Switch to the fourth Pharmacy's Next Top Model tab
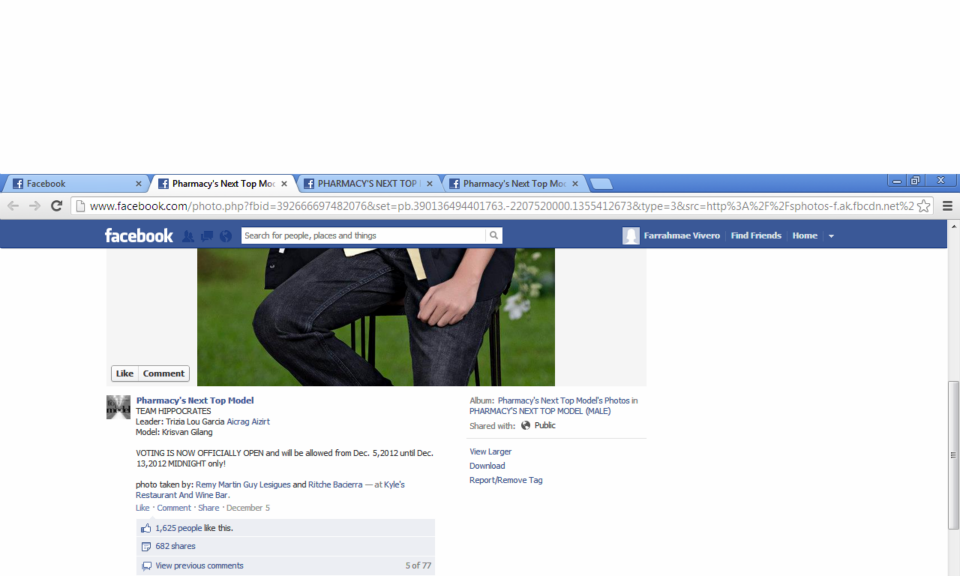 click(513, 184)
